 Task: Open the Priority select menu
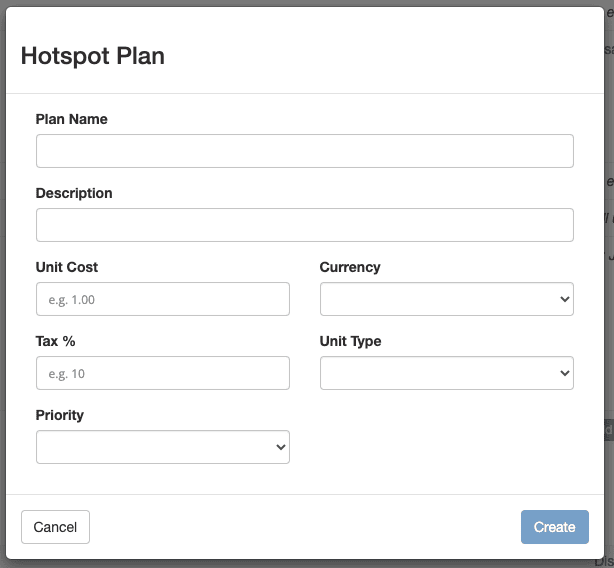tap(163, 447)
